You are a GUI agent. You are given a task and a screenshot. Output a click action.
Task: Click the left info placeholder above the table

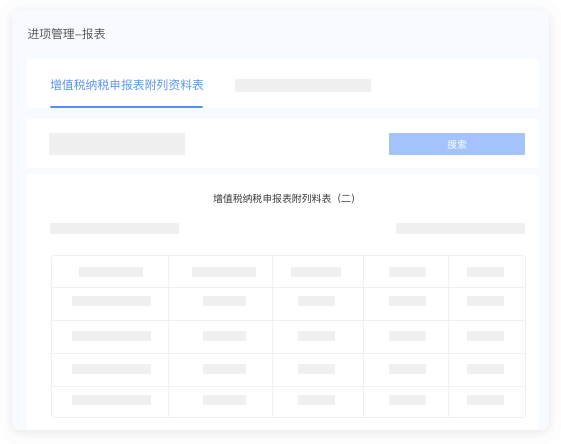(x=114, y=228)
